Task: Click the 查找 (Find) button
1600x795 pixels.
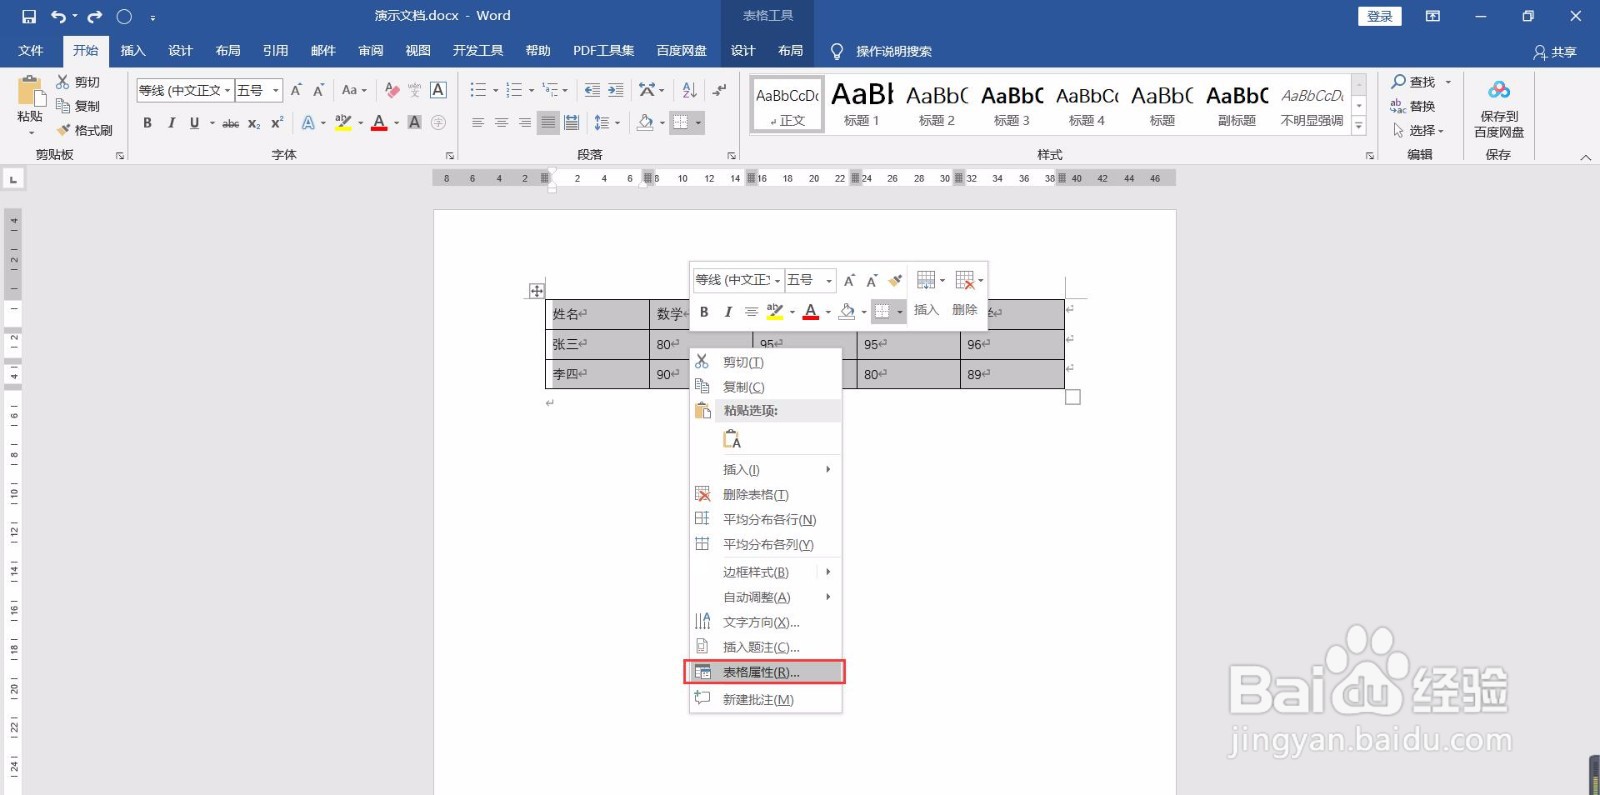Action: click(1421, 82)
